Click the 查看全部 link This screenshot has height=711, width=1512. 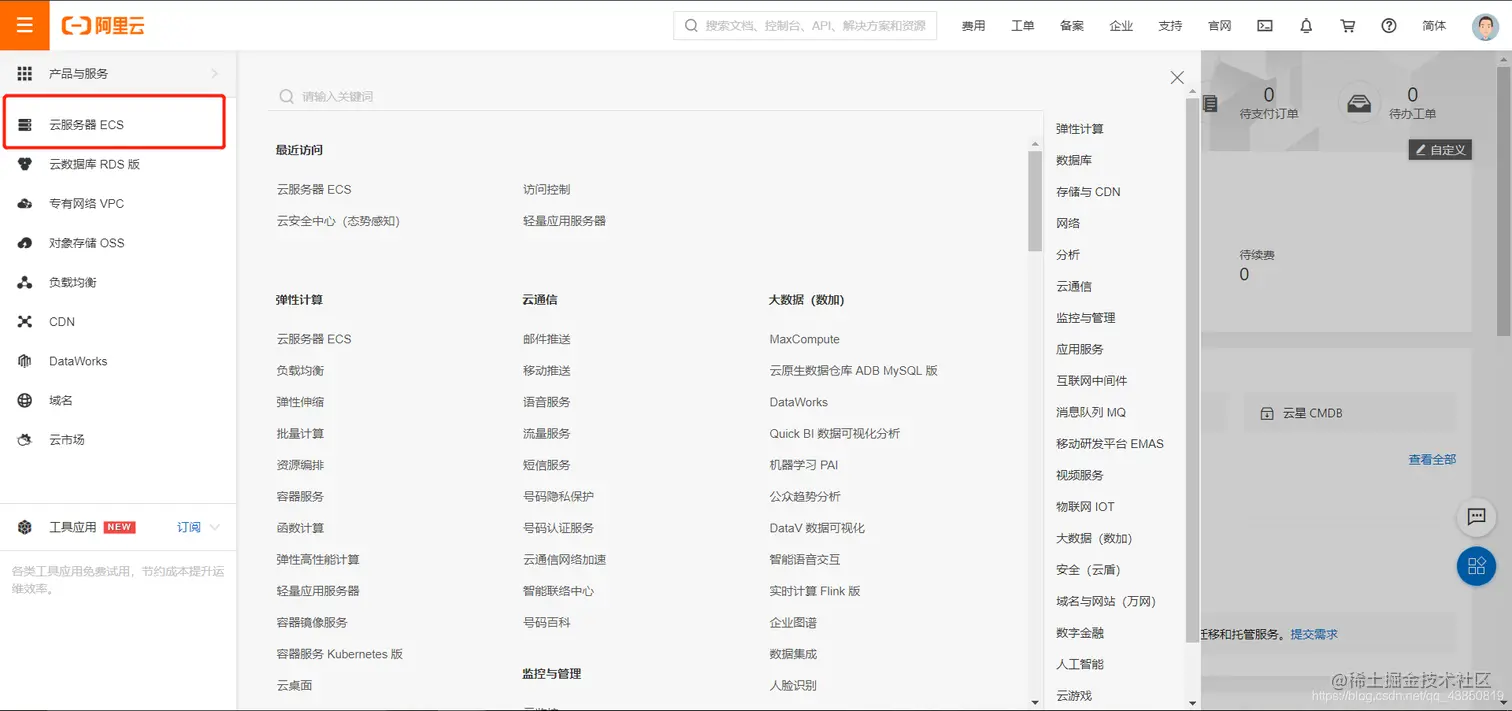[1431, 459]
